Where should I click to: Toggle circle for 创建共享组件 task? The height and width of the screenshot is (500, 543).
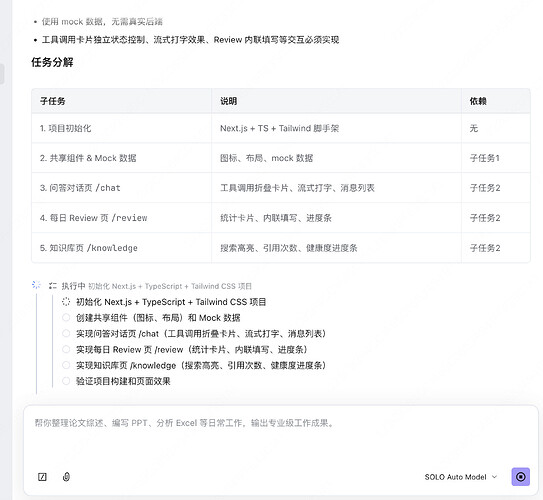tap(66, 318)
